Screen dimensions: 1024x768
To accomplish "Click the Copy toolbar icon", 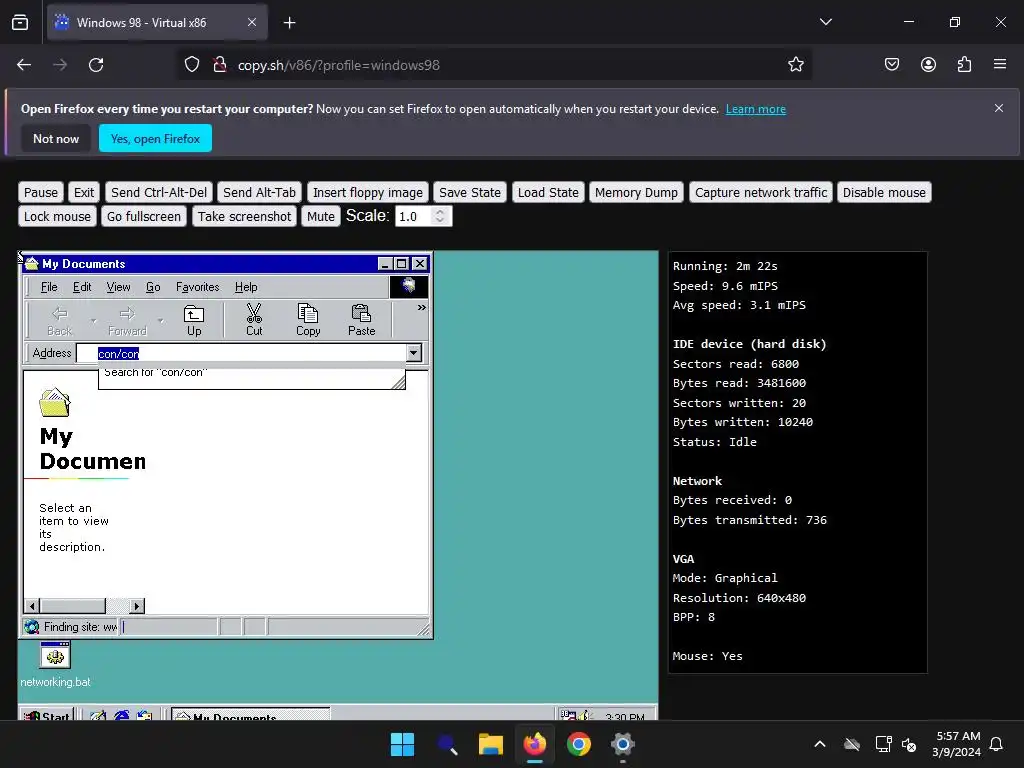I will pyautogui.click(x=308, y=320).
